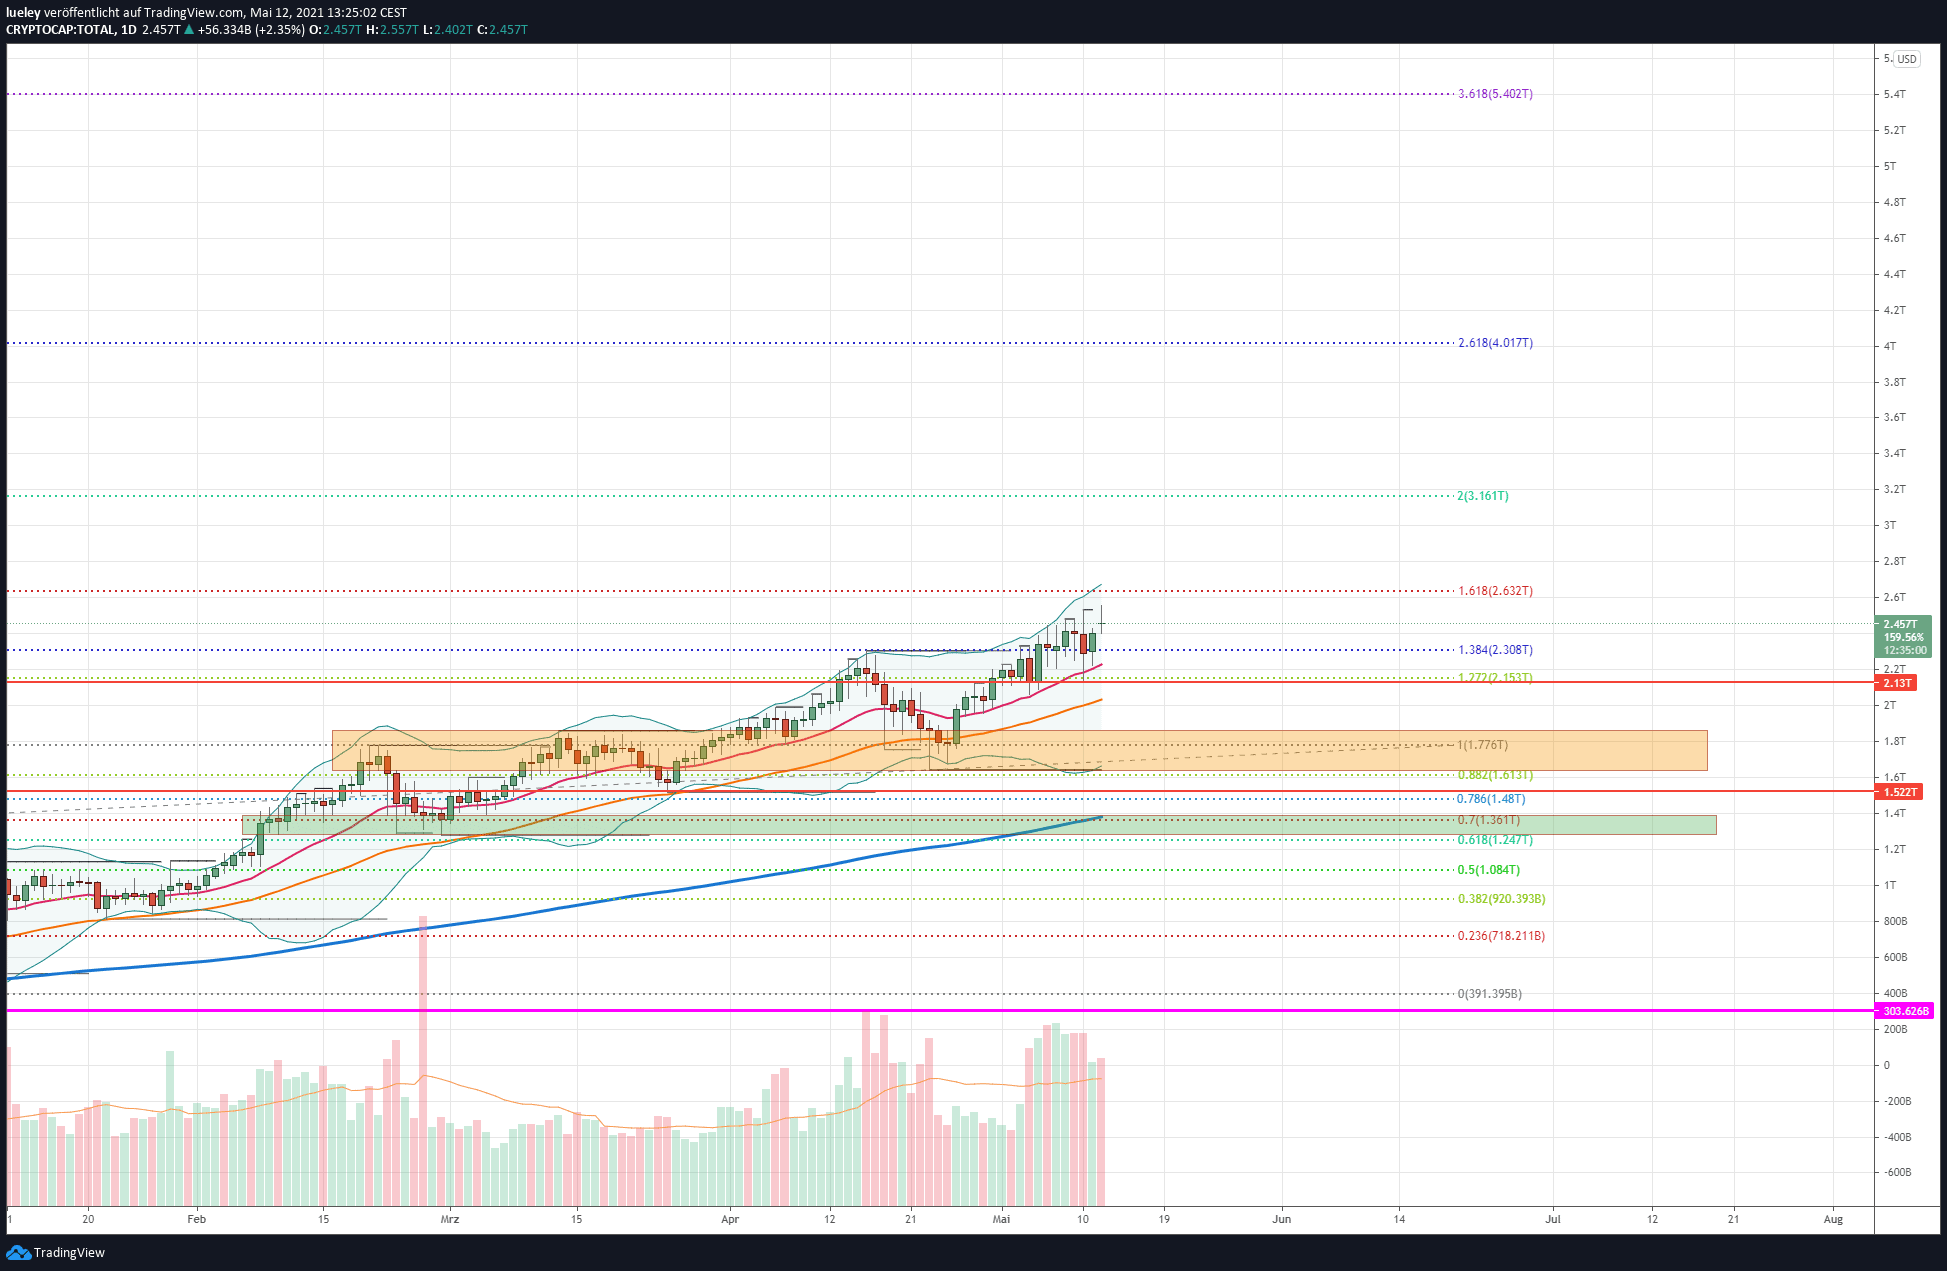Click the TradingView logo icon
Viewport: 1947px width, 1271px height.
point(18,1252)
